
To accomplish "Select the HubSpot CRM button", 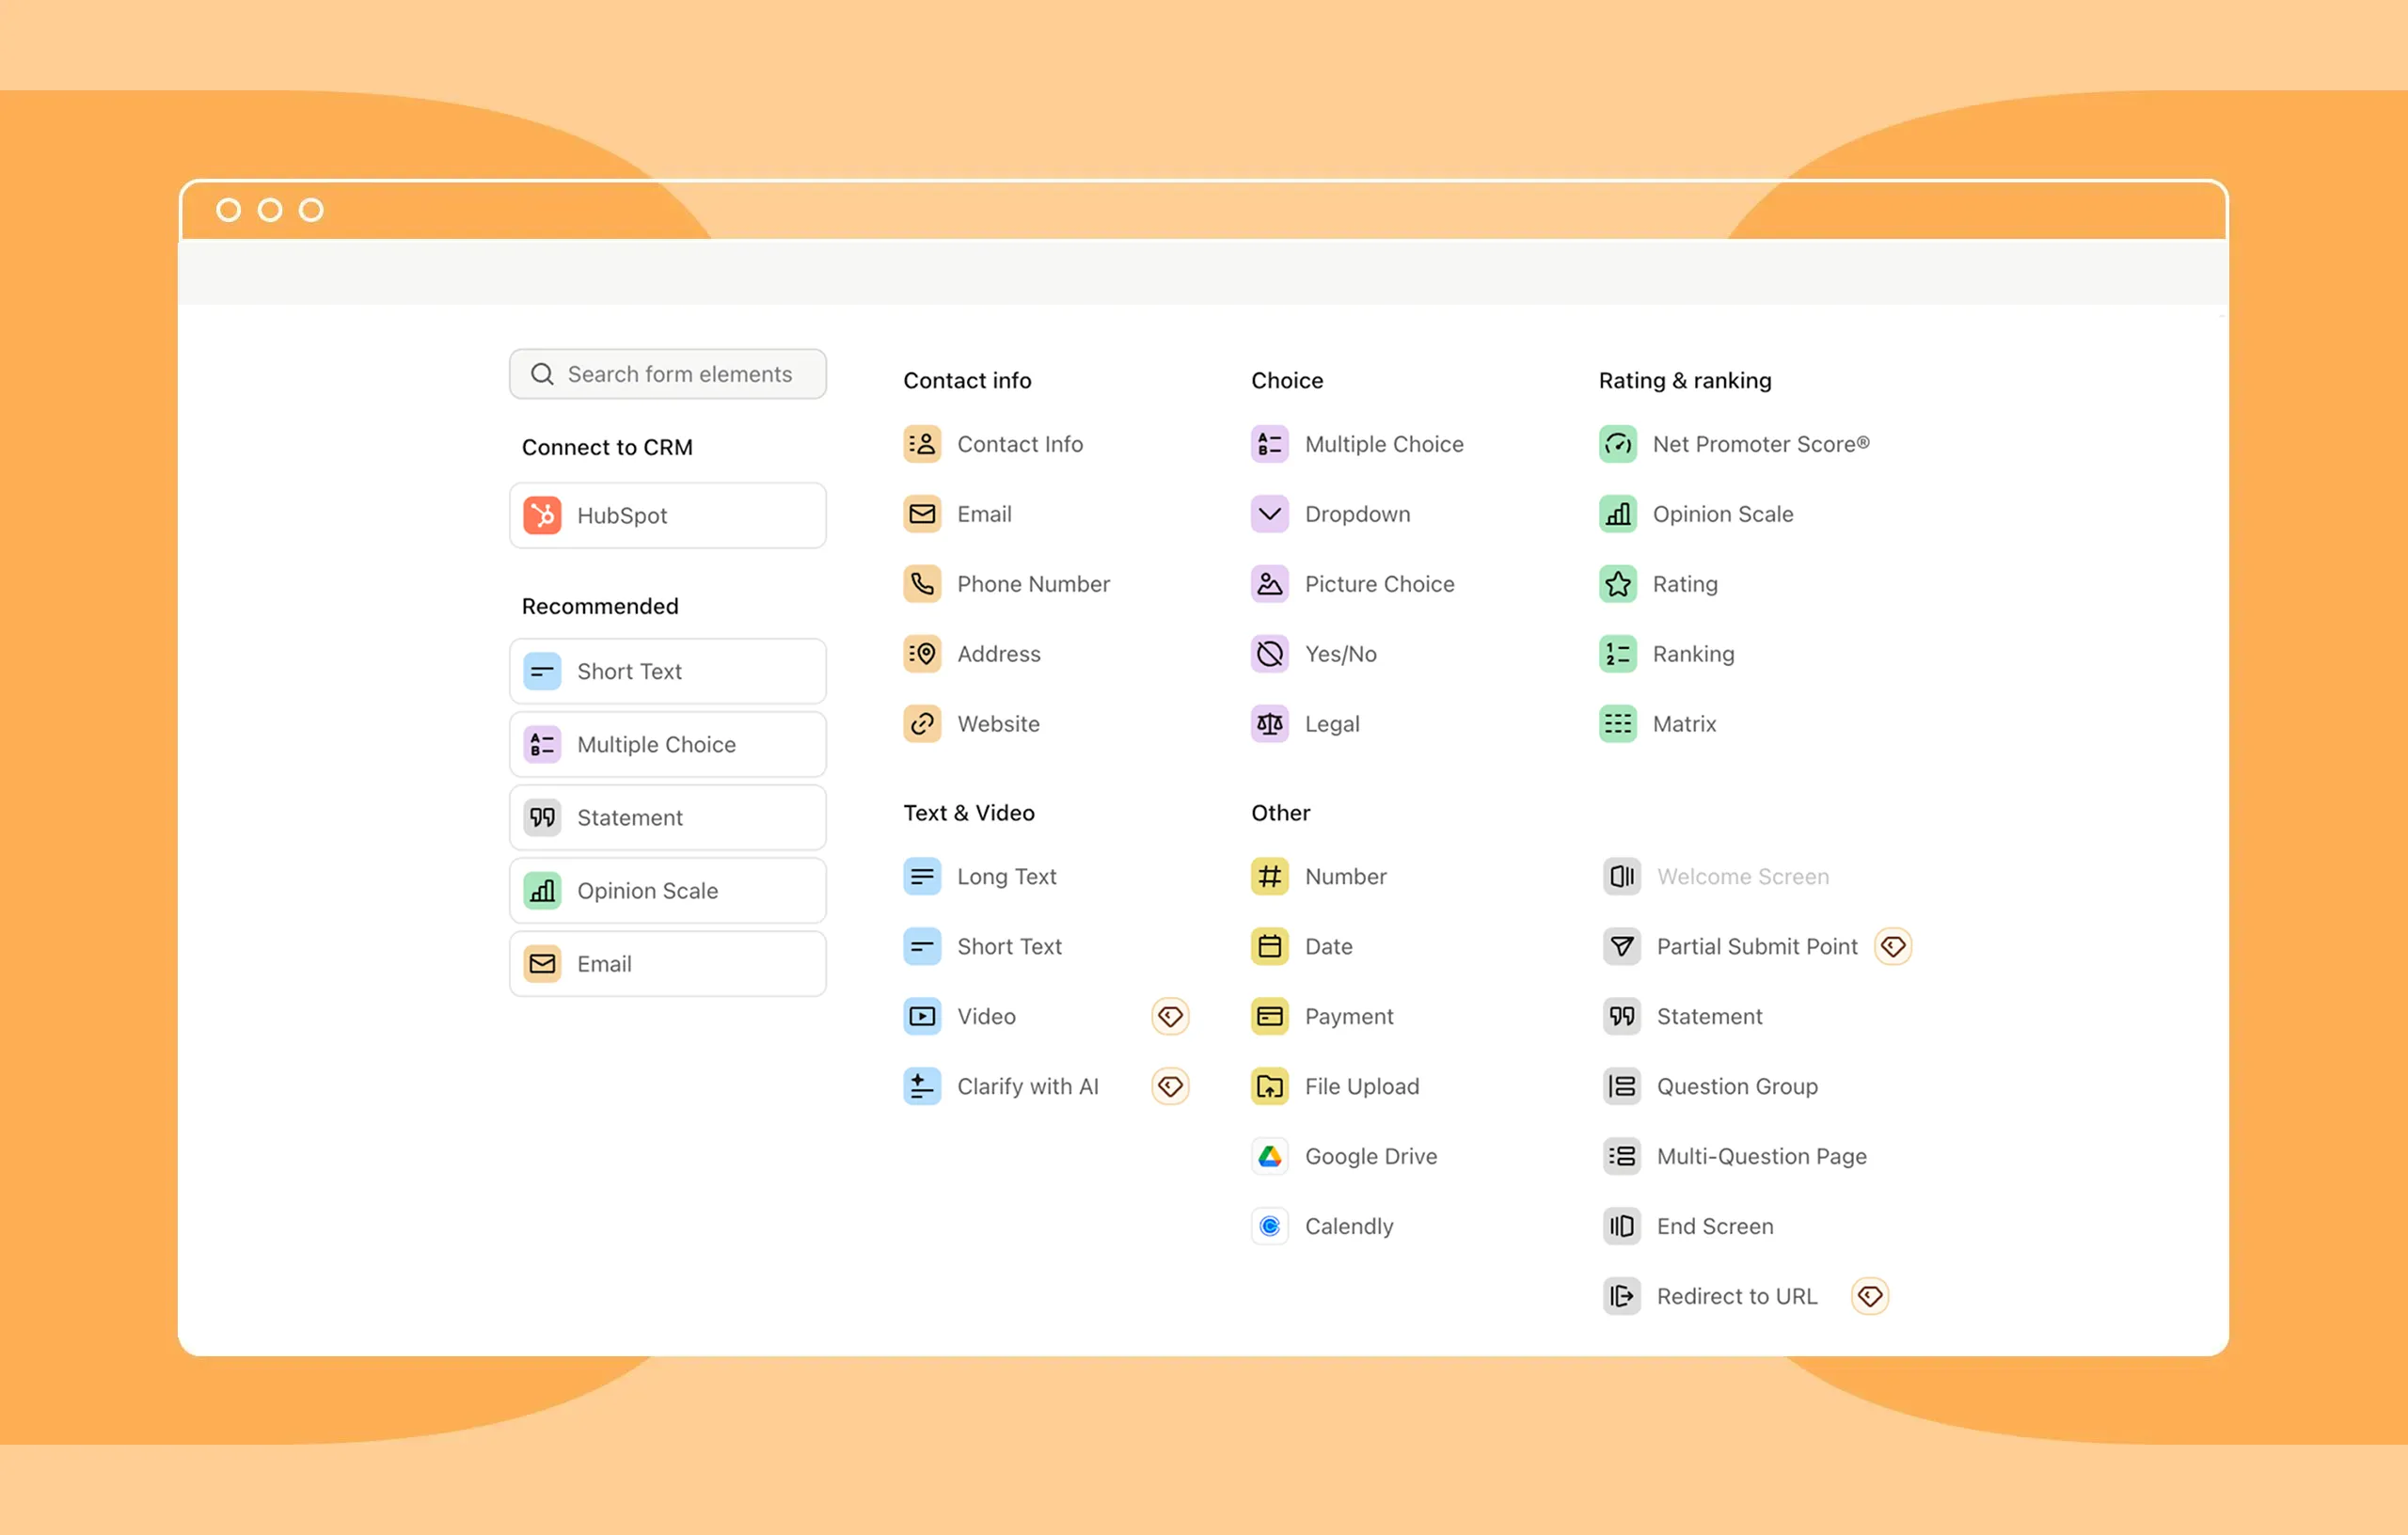I will (667, 515).
